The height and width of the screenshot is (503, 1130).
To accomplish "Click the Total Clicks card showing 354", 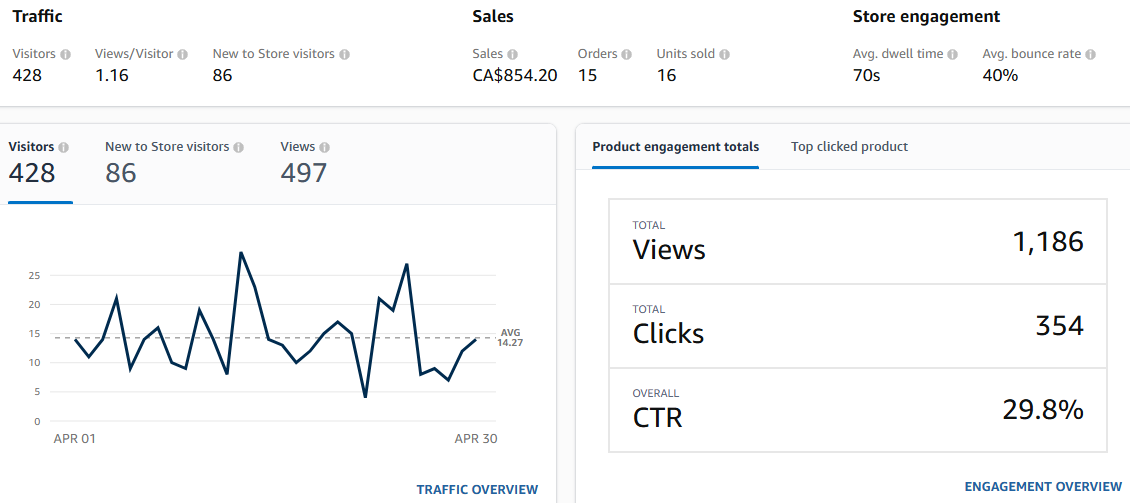I will 858,326.
